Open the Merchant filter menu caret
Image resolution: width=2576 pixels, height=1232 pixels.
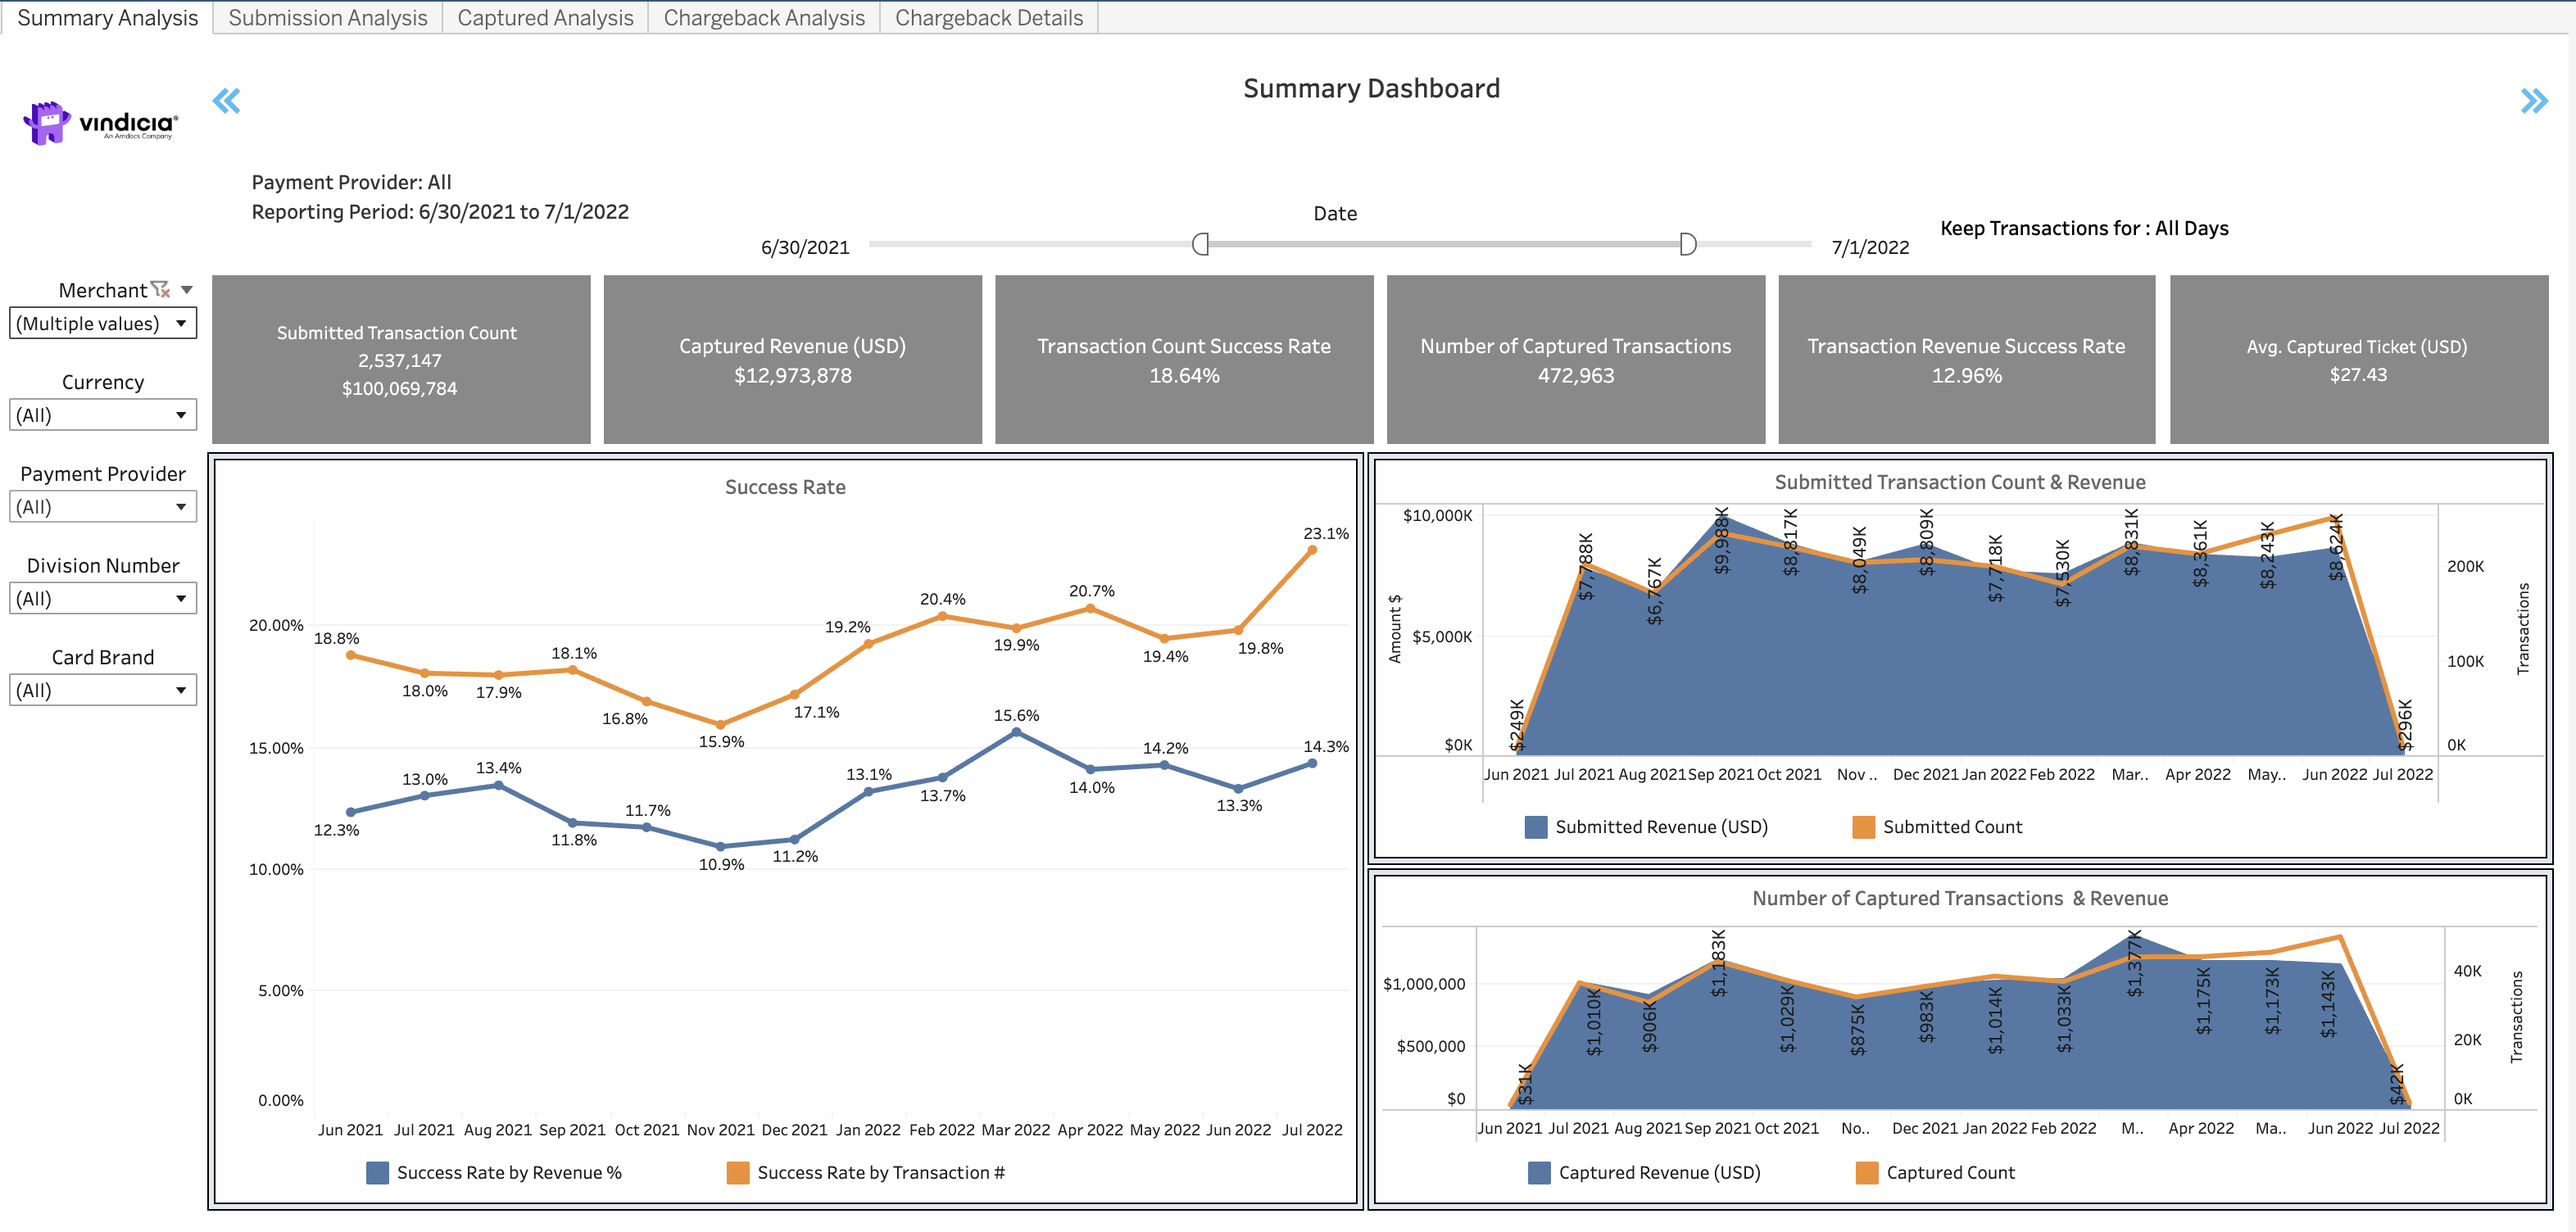point(187,290)
